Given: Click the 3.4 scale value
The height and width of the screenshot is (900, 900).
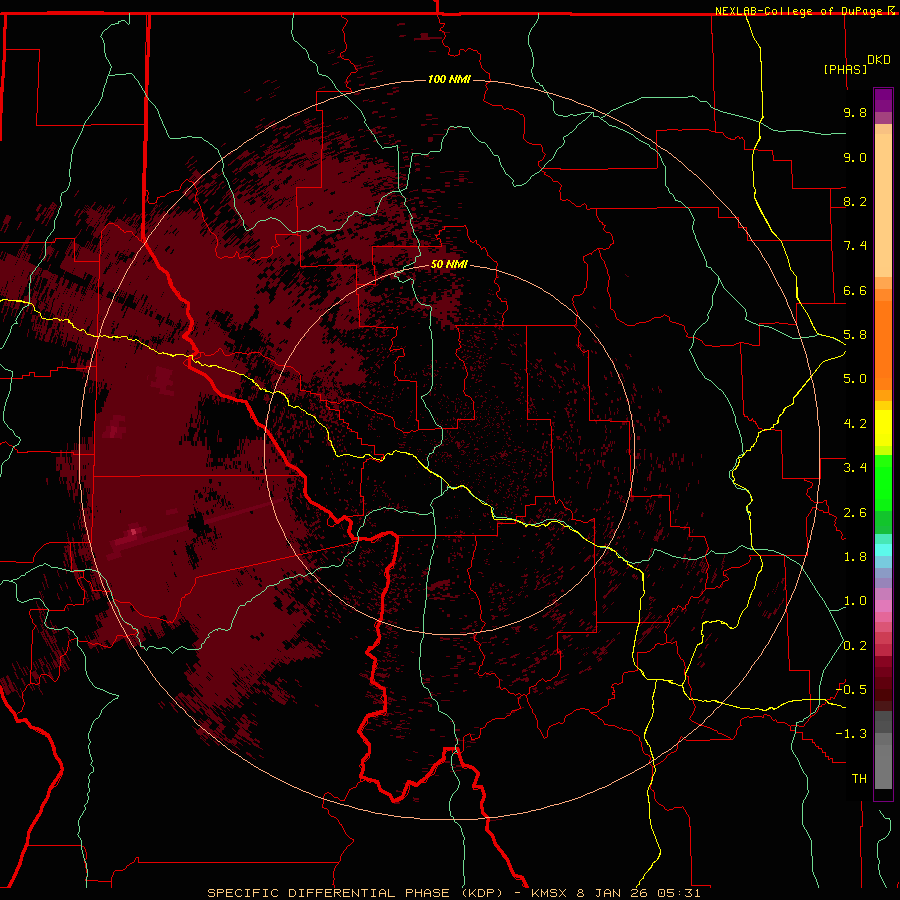Looking at the screenshot, I should click(x=855, y=468).
